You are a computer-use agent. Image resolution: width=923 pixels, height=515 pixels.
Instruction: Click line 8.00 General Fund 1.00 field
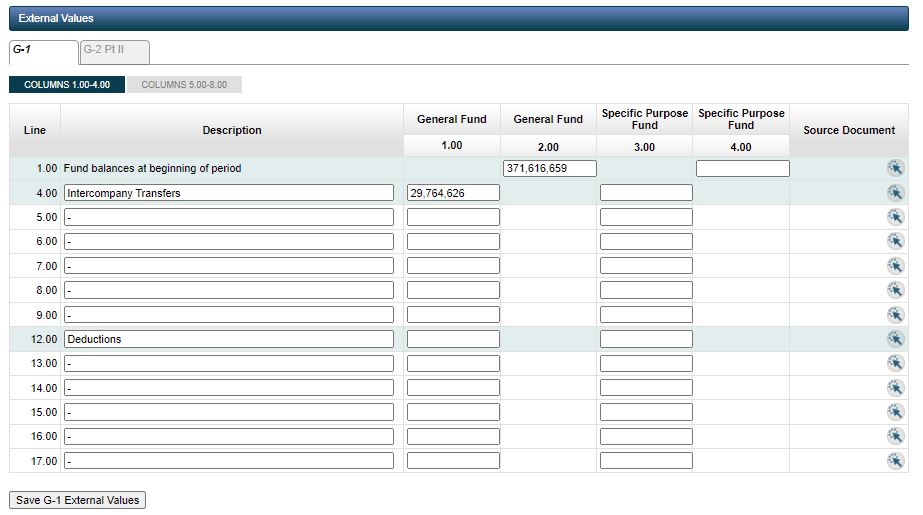point(453,290)
